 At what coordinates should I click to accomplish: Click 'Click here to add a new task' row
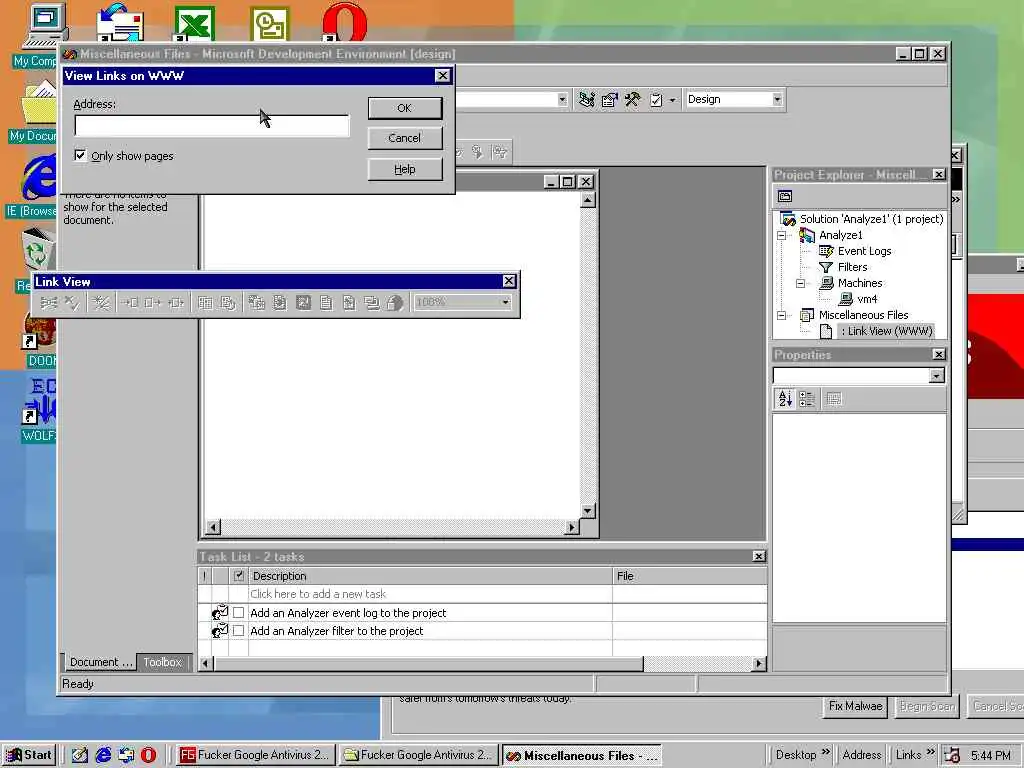click(x=430, y=594)
